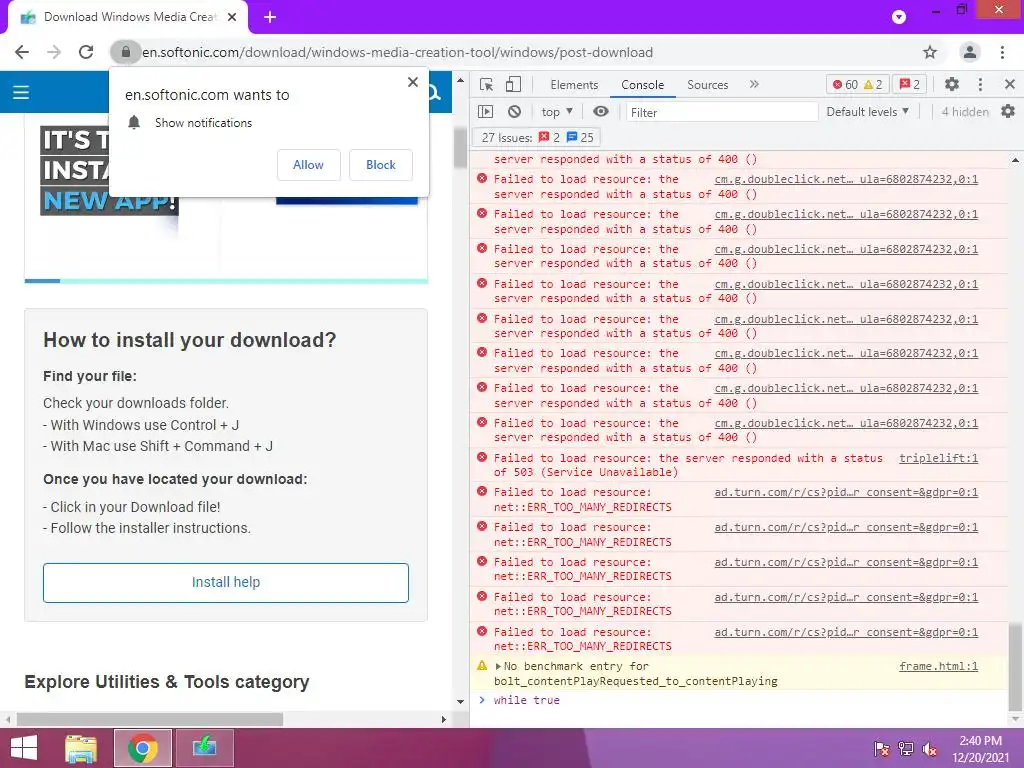Viewport: 1024px width, 768px height.
Task: Click the issues flag counter showing 2
Action: 910,84
